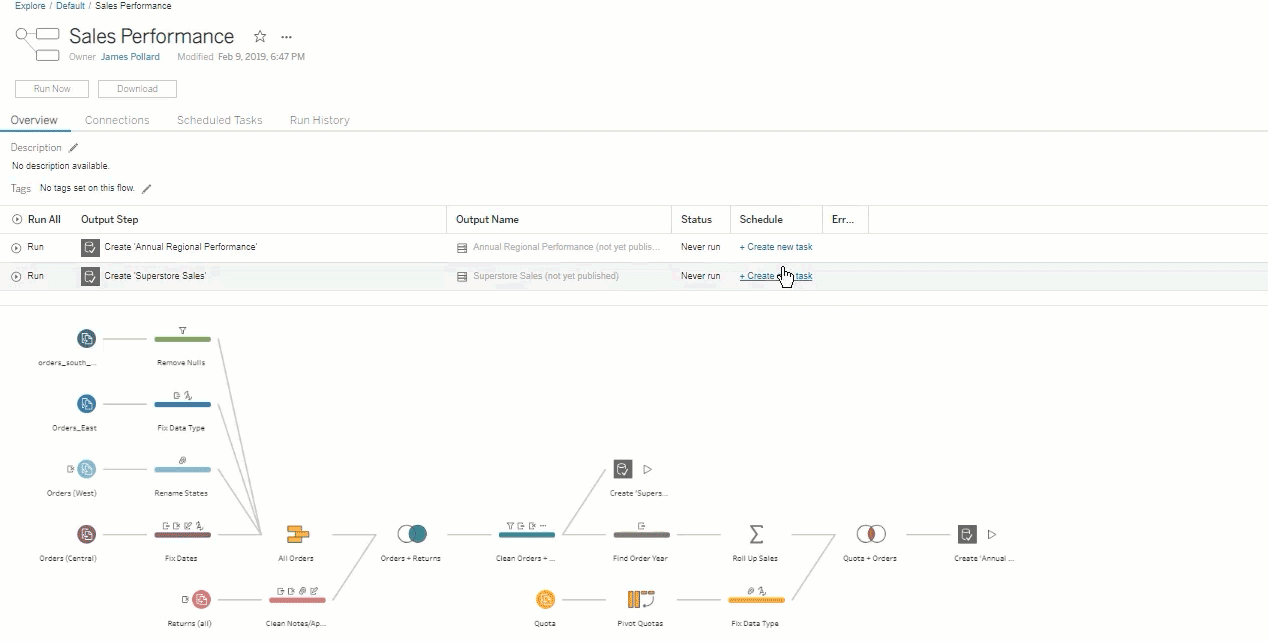Image resolution: width=1268 pixels, height=642 pixels.
Task: Open owner James Pollard's profile link
Action: (130, 57)
